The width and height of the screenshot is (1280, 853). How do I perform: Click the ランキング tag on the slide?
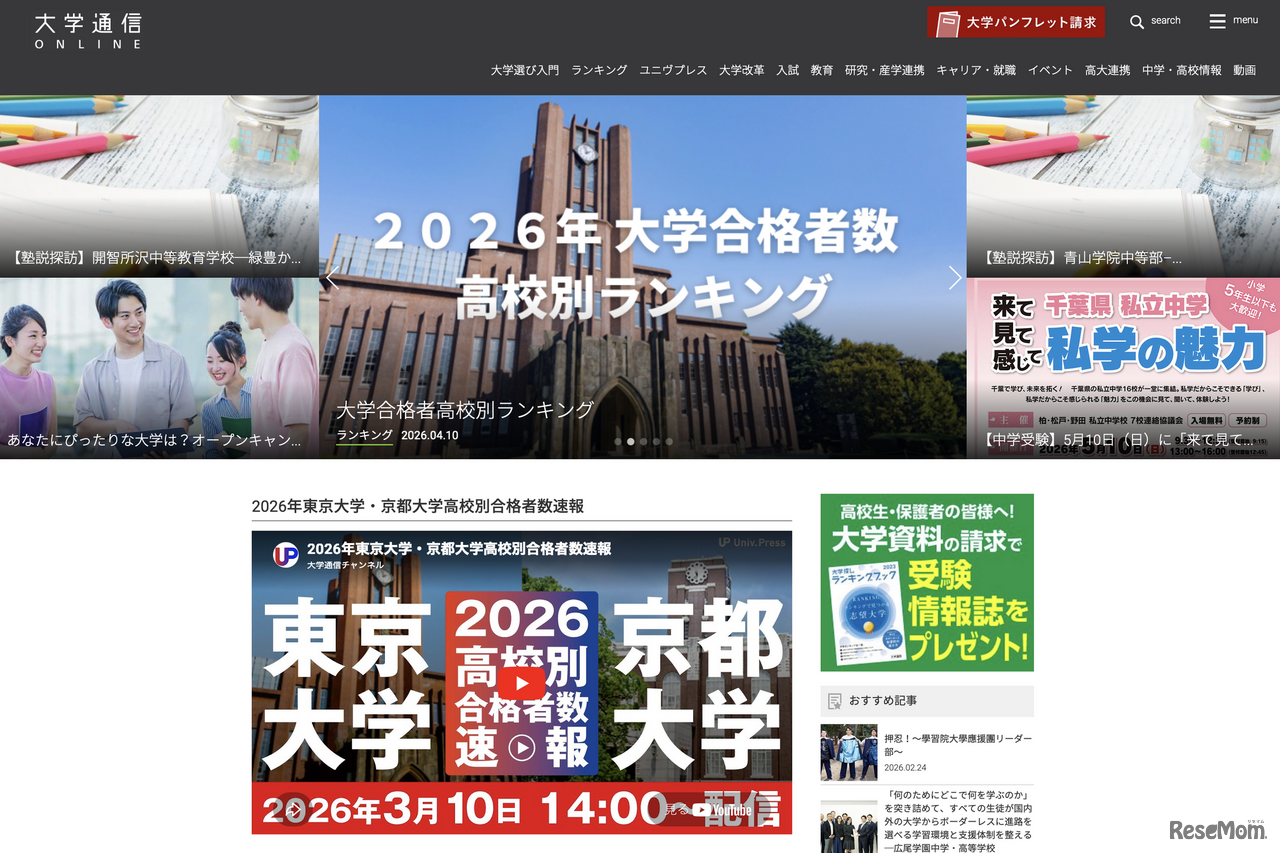point(365,436)
